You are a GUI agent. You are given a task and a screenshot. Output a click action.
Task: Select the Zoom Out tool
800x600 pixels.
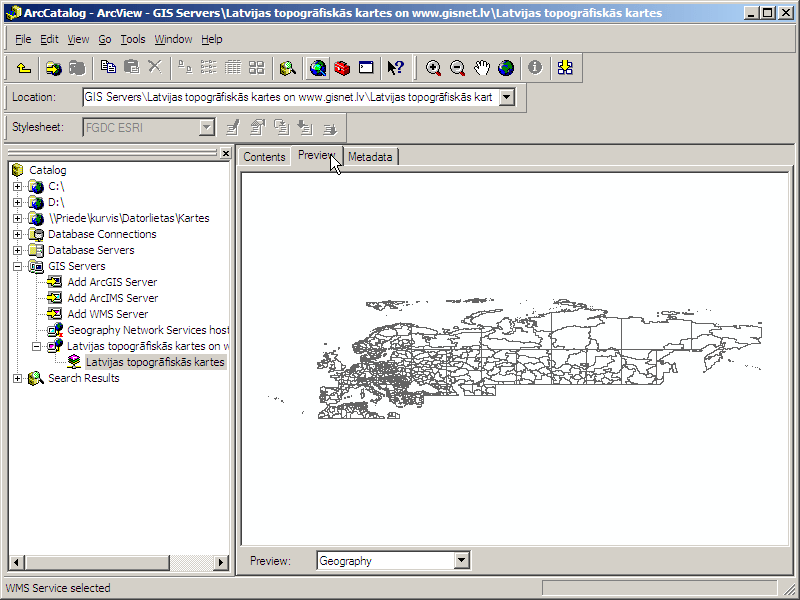tap(458, 67)
